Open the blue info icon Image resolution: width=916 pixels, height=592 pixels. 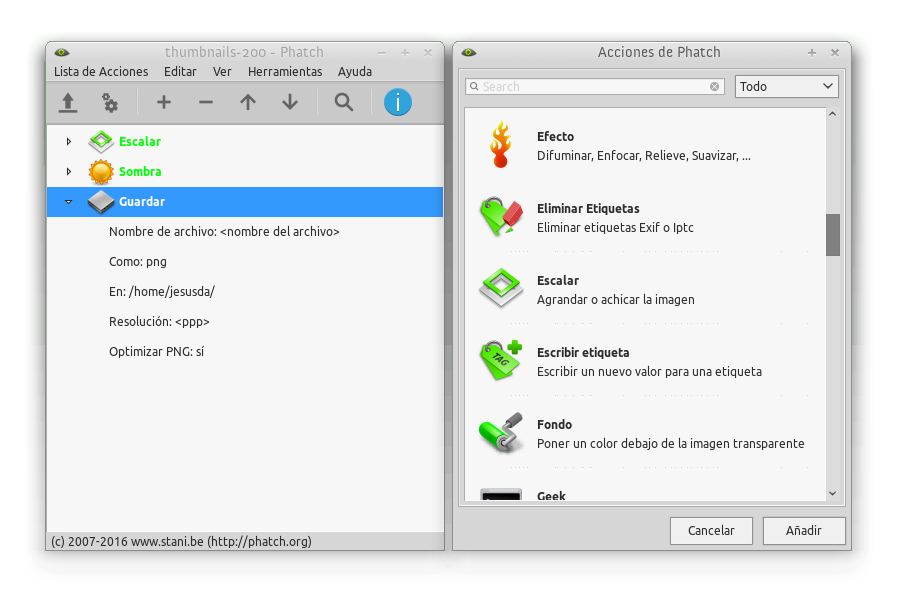pos(398,102)
